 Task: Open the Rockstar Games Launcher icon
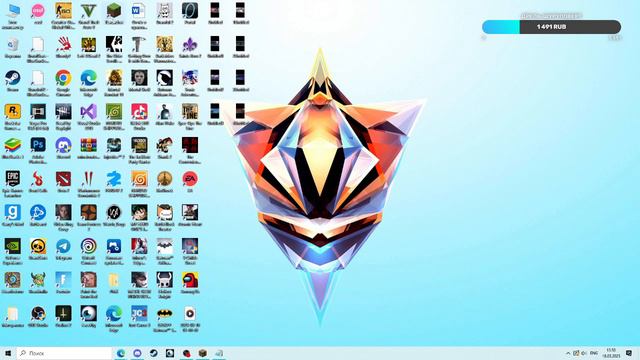click(x=13, y=111)
